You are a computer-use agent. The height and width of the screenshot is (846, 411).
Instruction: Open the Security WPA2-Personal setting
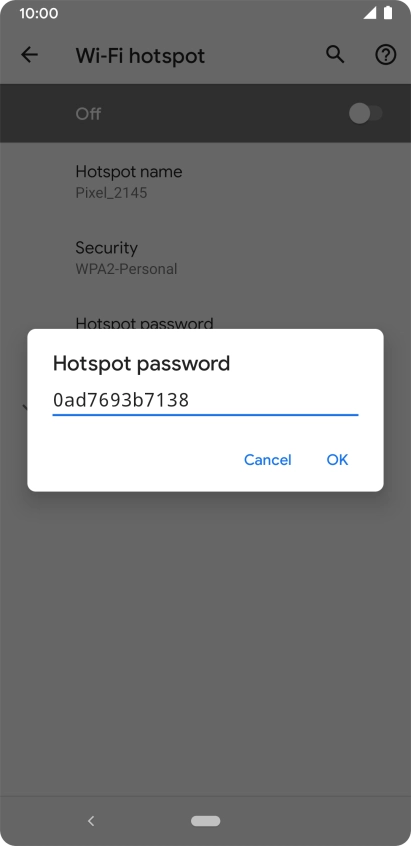[x=206, y=258]
